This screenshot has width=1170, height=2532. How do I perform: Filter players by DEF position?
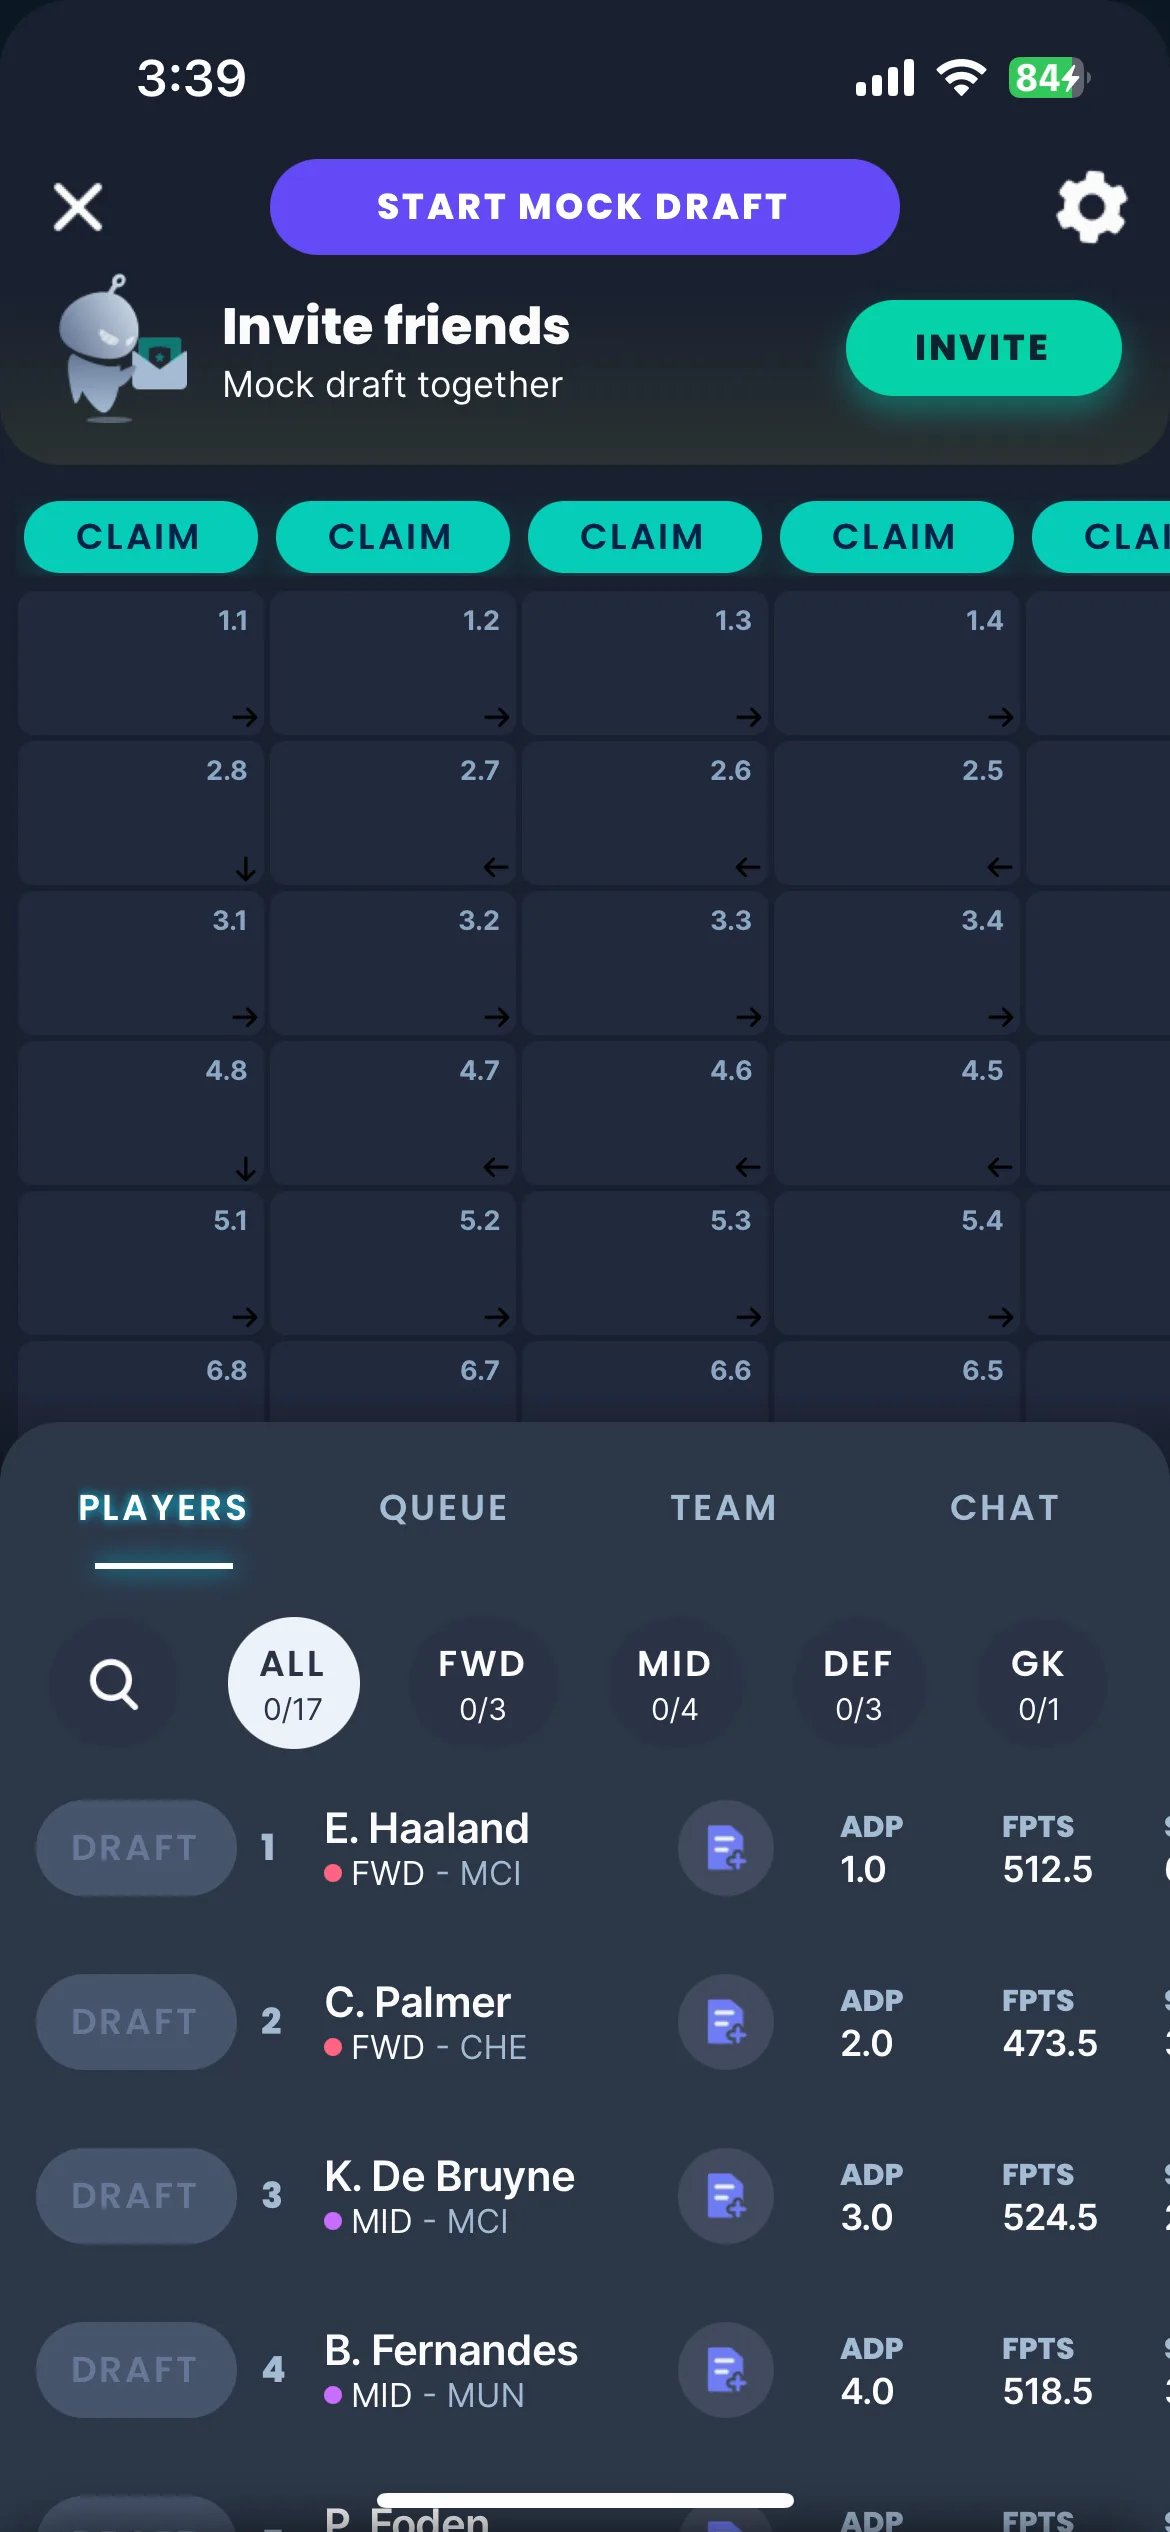click(859, 1684)
